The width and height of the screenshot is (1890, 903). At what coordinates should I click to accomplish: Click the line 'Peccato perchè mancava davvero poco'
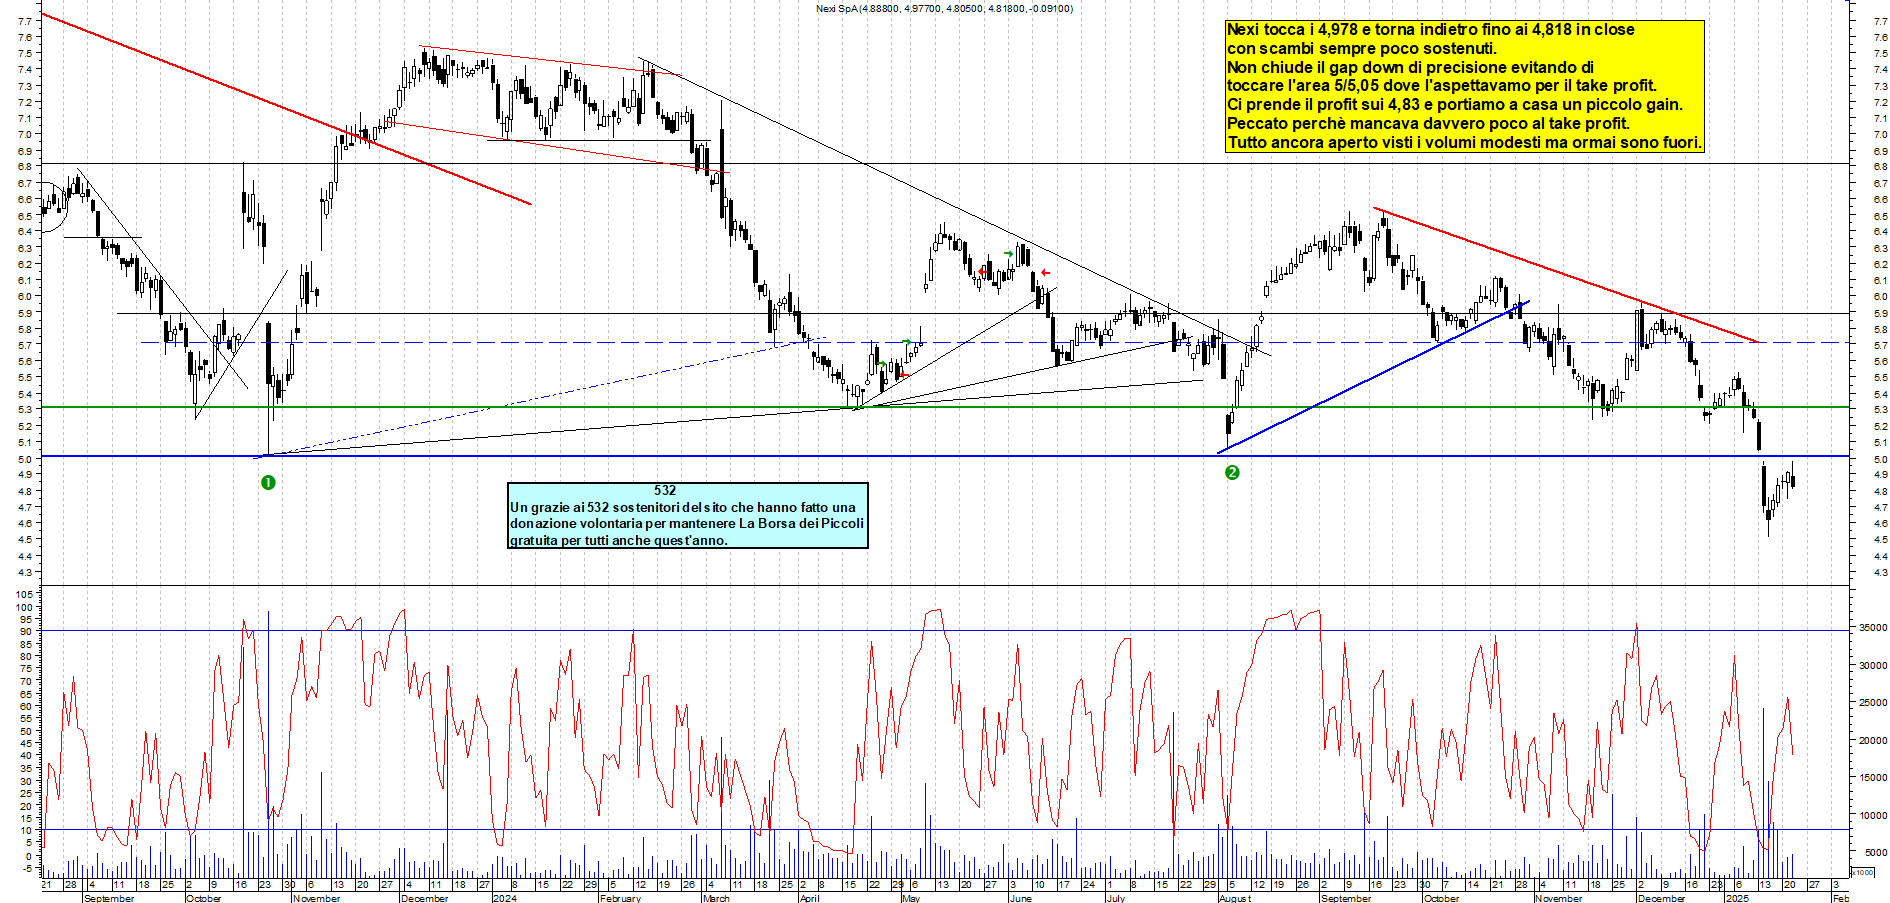[x=1428, y=124]
